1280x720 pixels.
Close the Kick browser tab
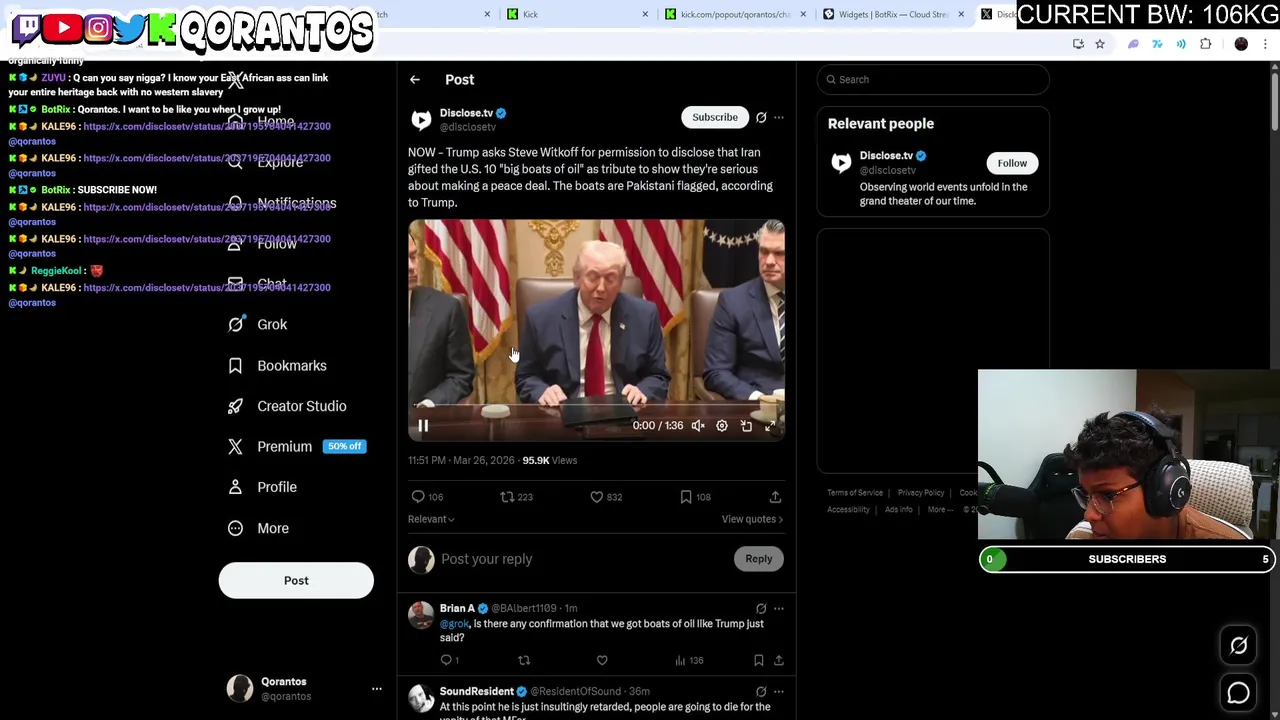click(x=645, y=14)
